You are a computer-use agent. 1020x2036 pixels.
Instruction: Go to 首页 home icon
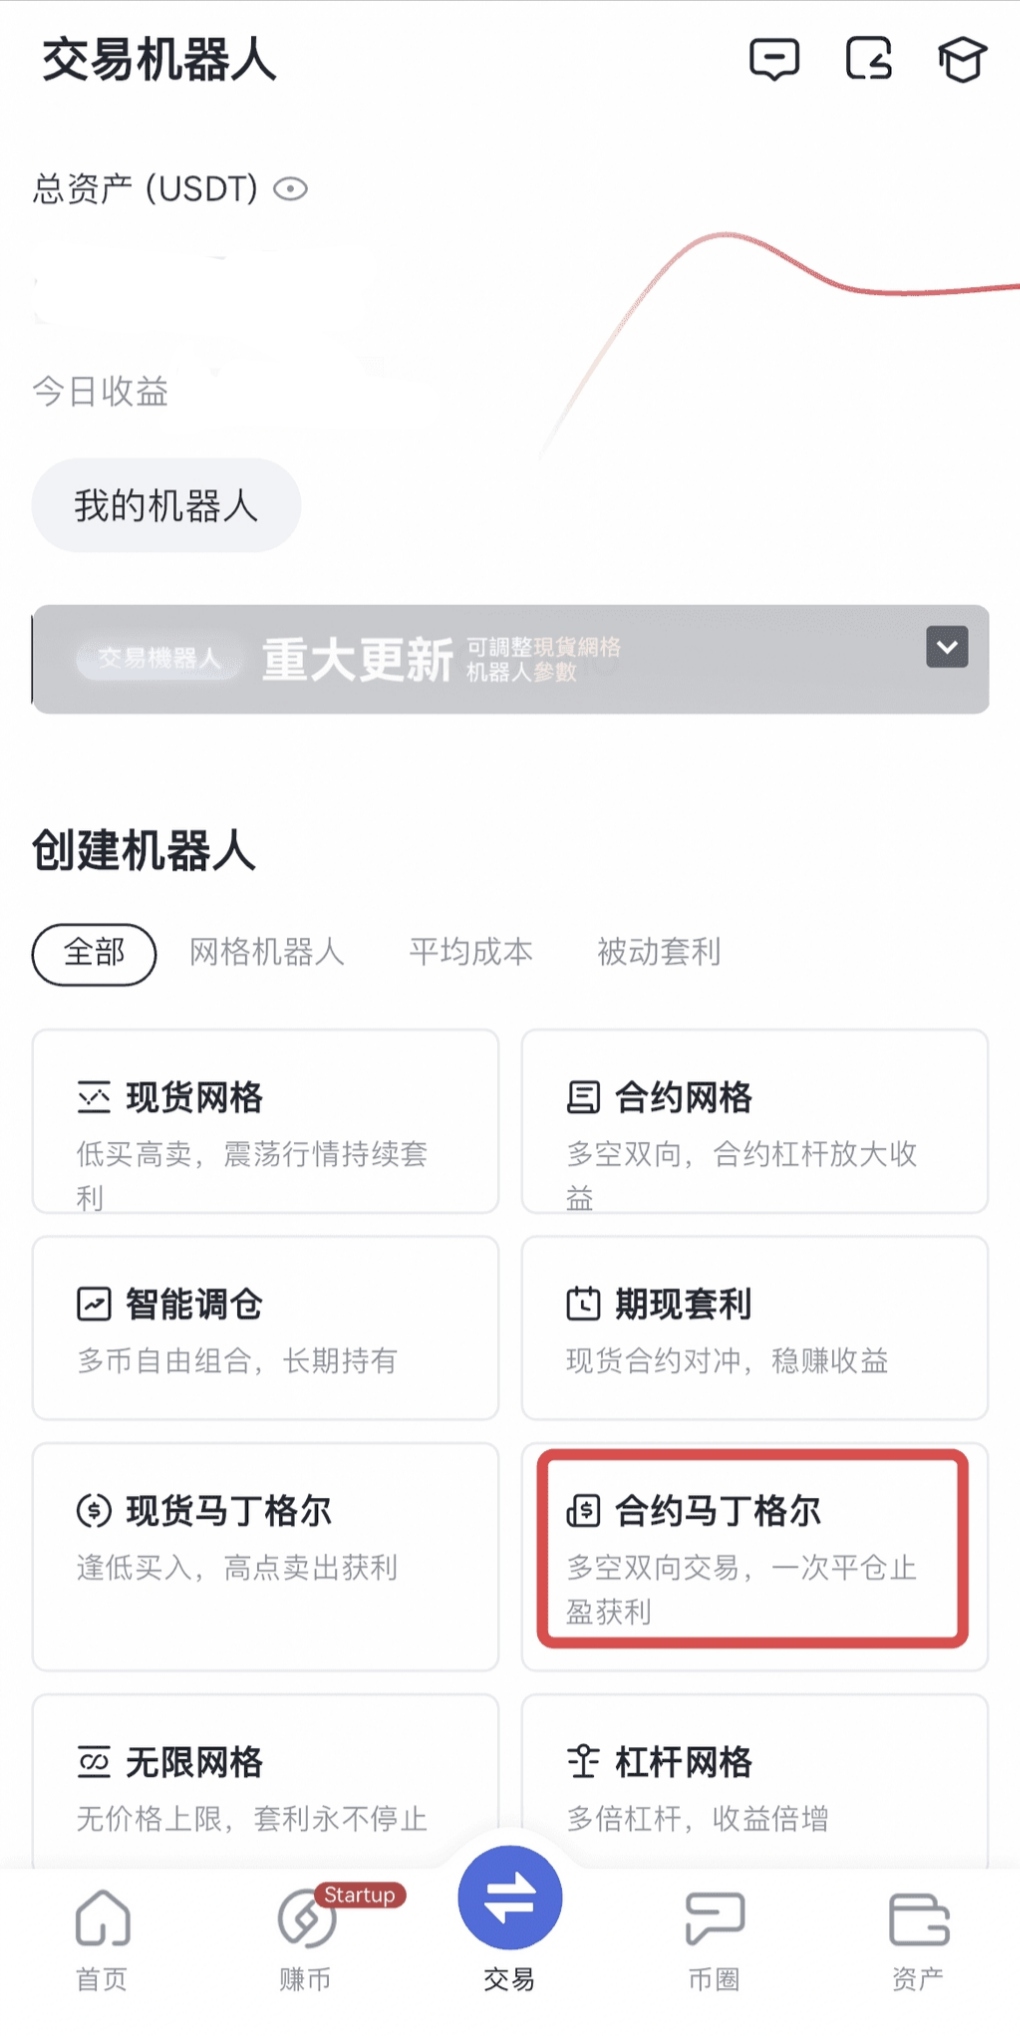click(x=102, y=1919)
